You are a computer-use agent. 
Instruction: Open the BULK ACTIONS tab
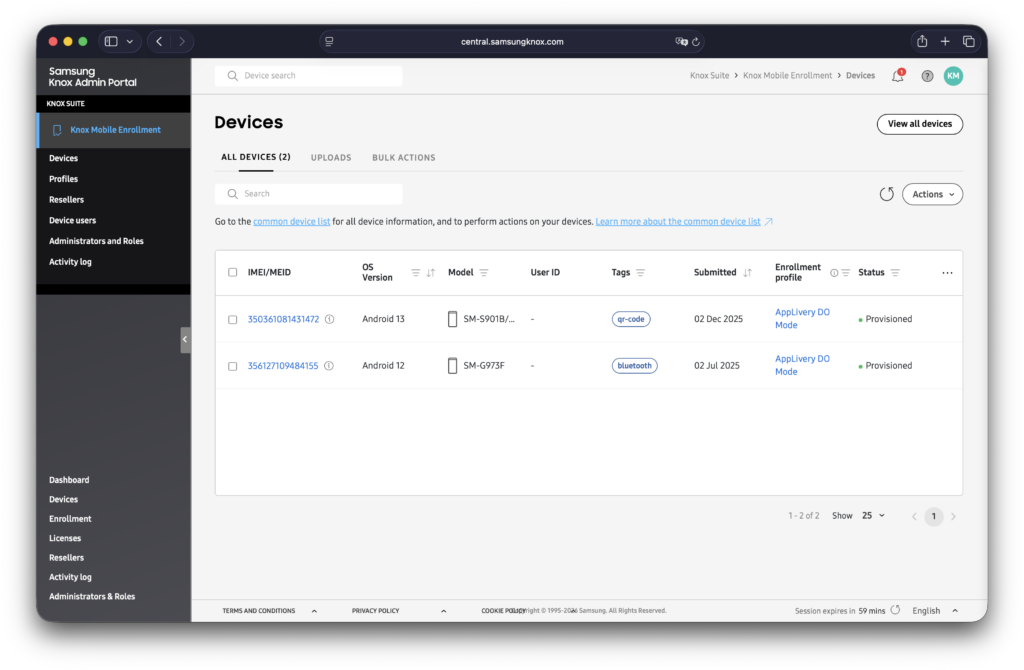pyautogui.click(x=406, y=157)
